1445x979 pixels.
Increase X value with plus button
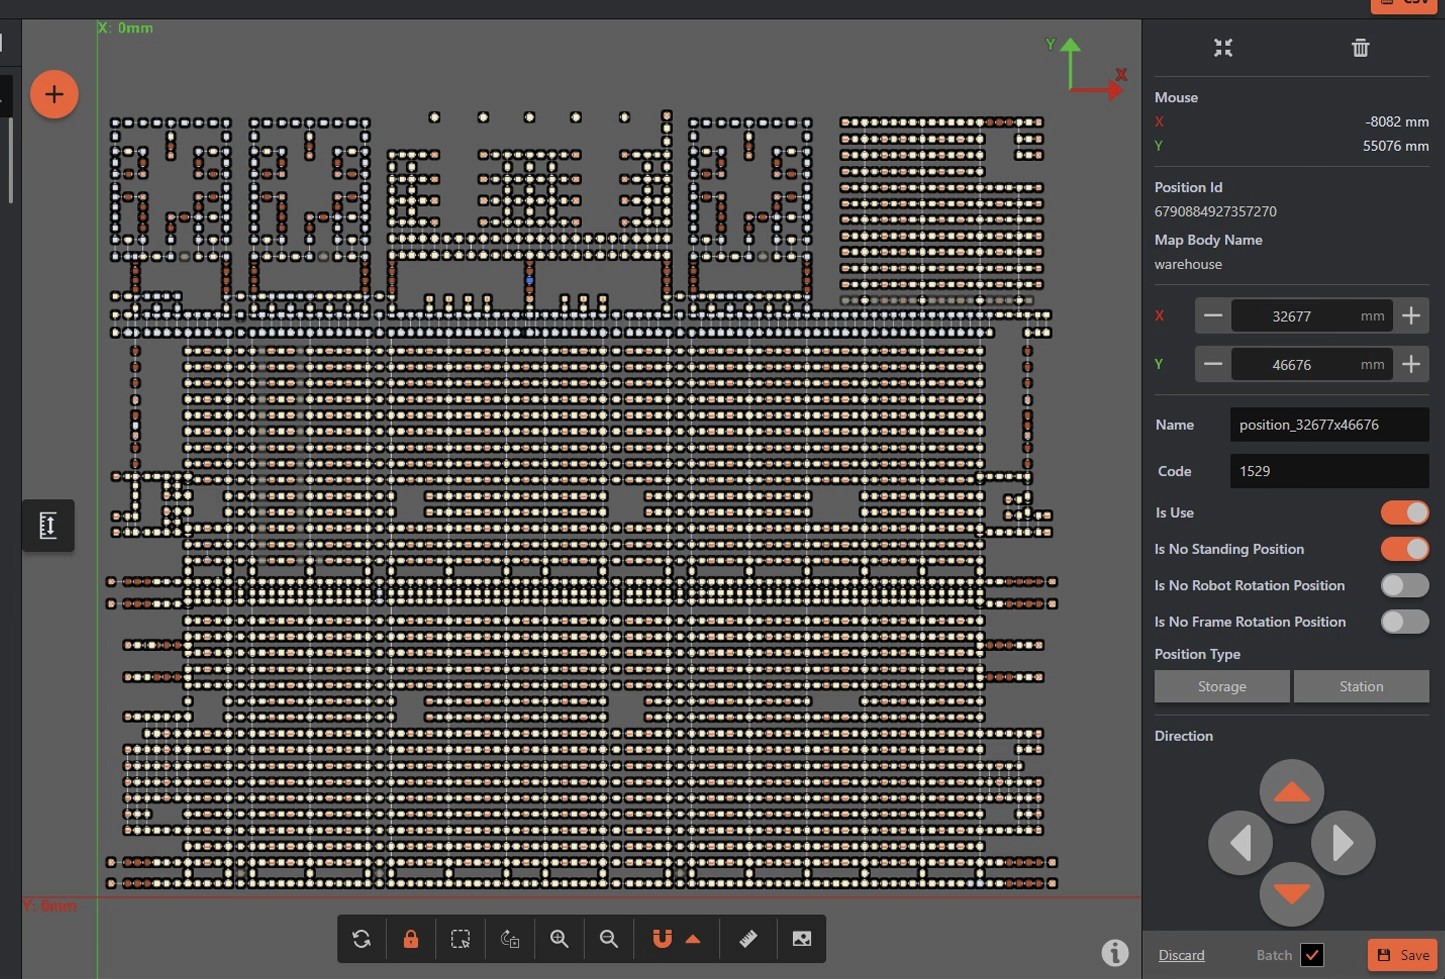pos(1411,316)
